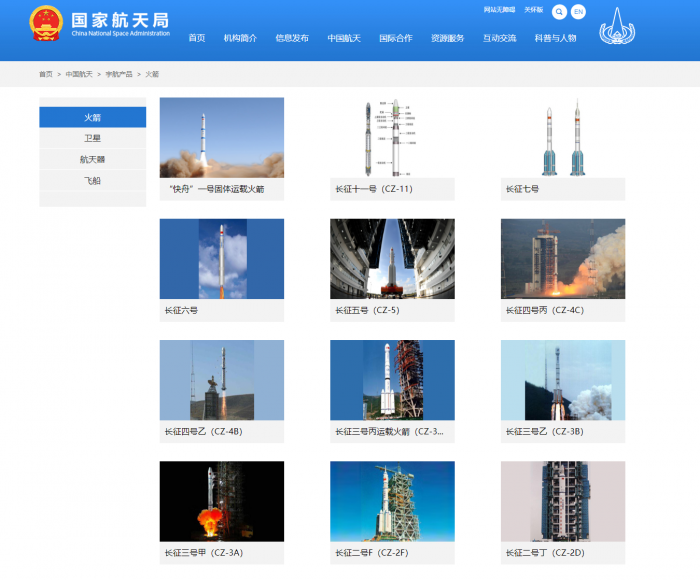
Task: Open the 互动交流 menu item
Action: (x=500, y=38)
